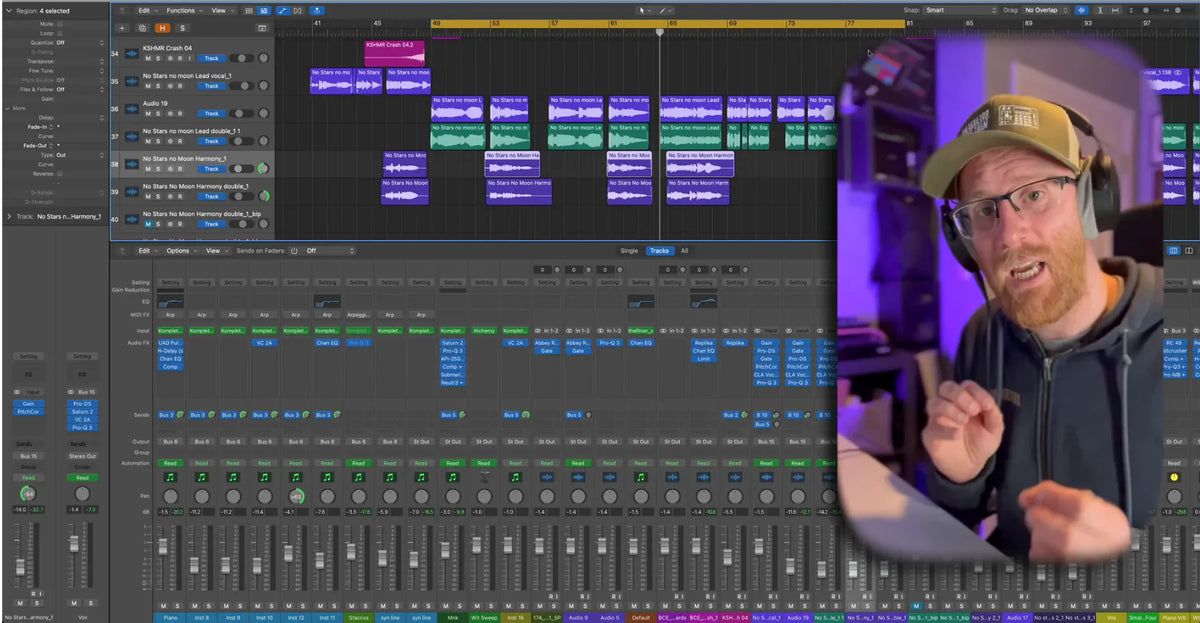1200x623 pixels.
Task: Mute the KSHMR Crash 04 track
Action: coord(147,58)
